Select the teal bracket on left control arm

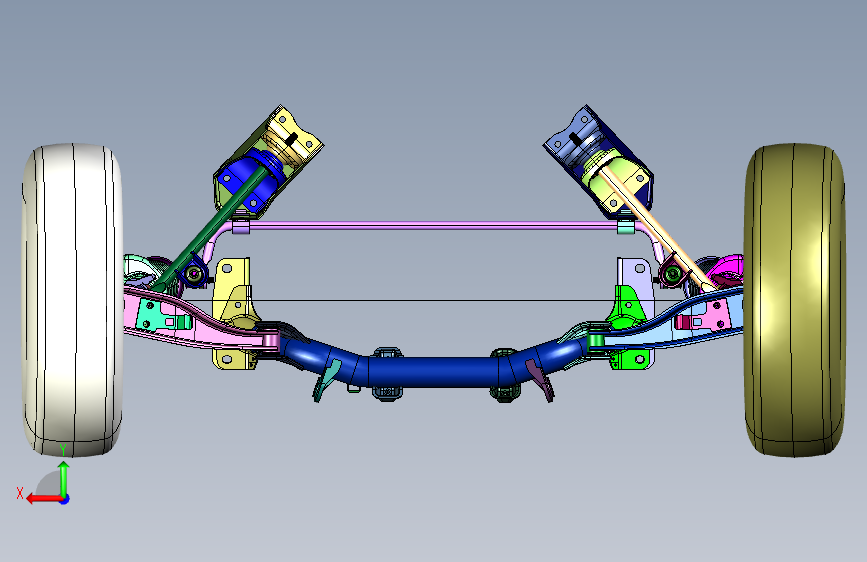(156, 315)
